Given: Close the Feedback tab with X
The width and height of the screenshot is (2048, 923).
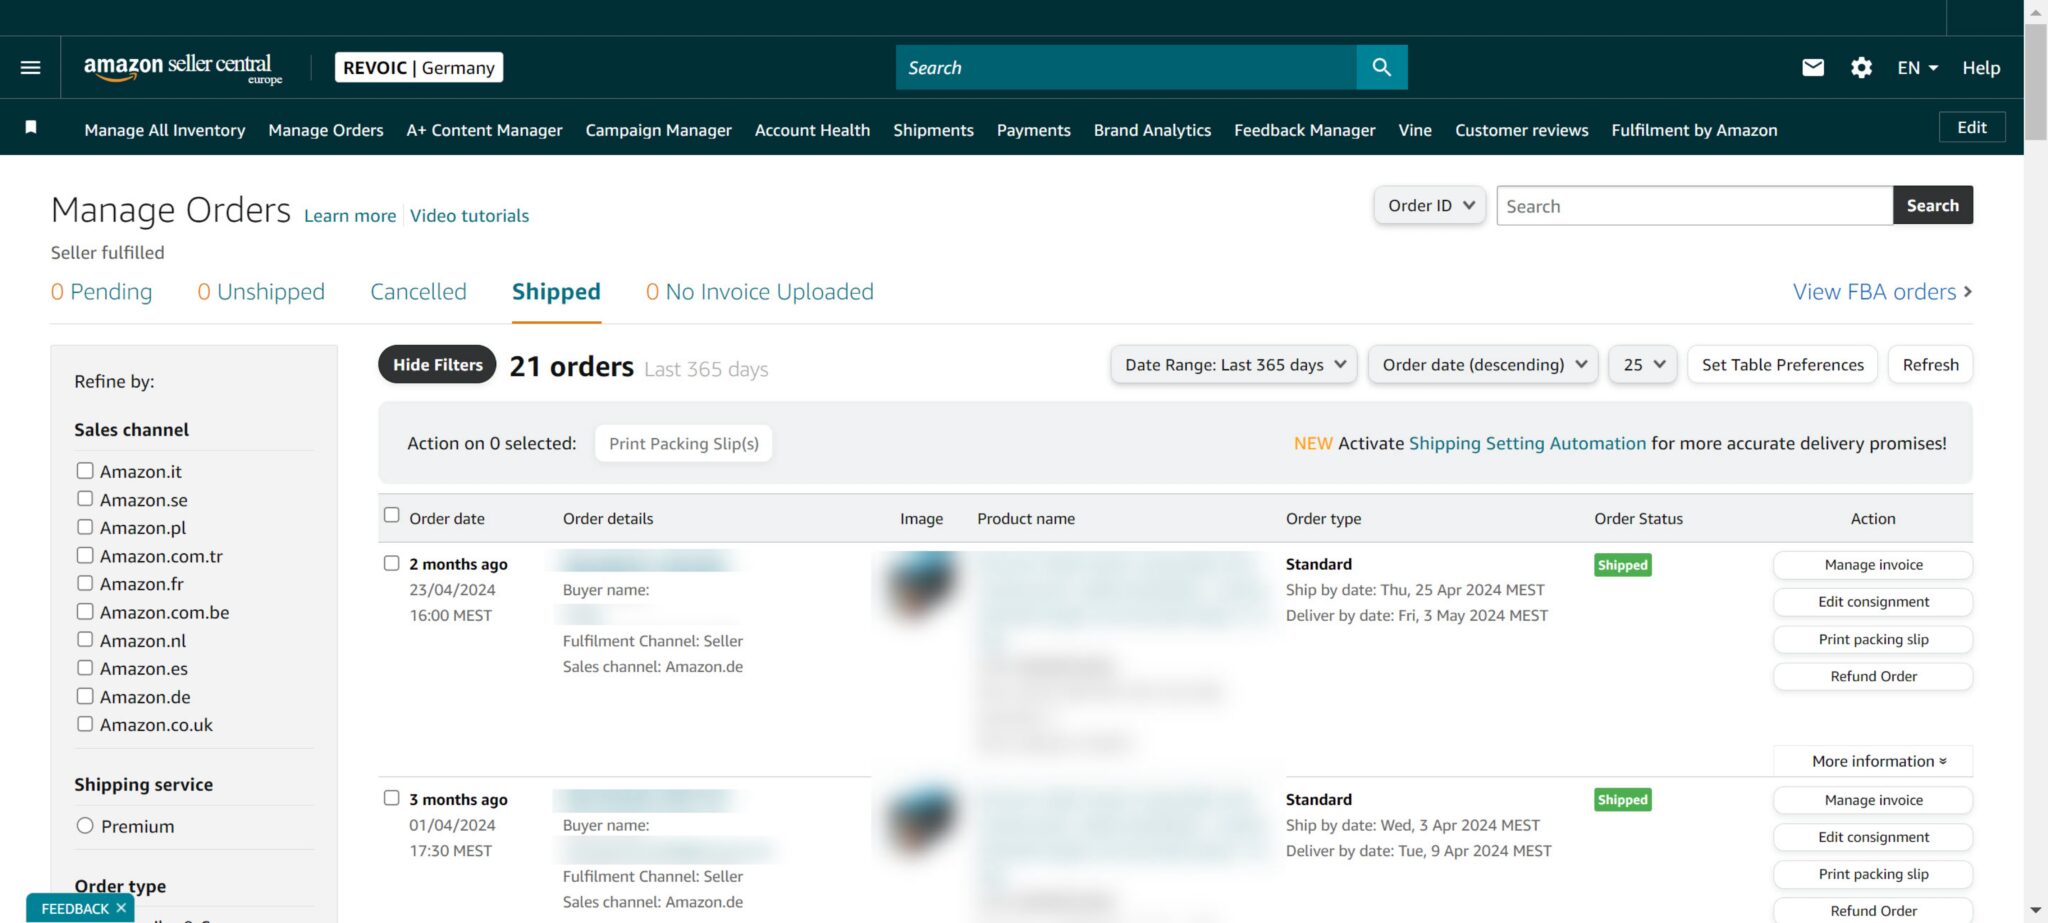Looking at the screenshot, I should point(121,908).
